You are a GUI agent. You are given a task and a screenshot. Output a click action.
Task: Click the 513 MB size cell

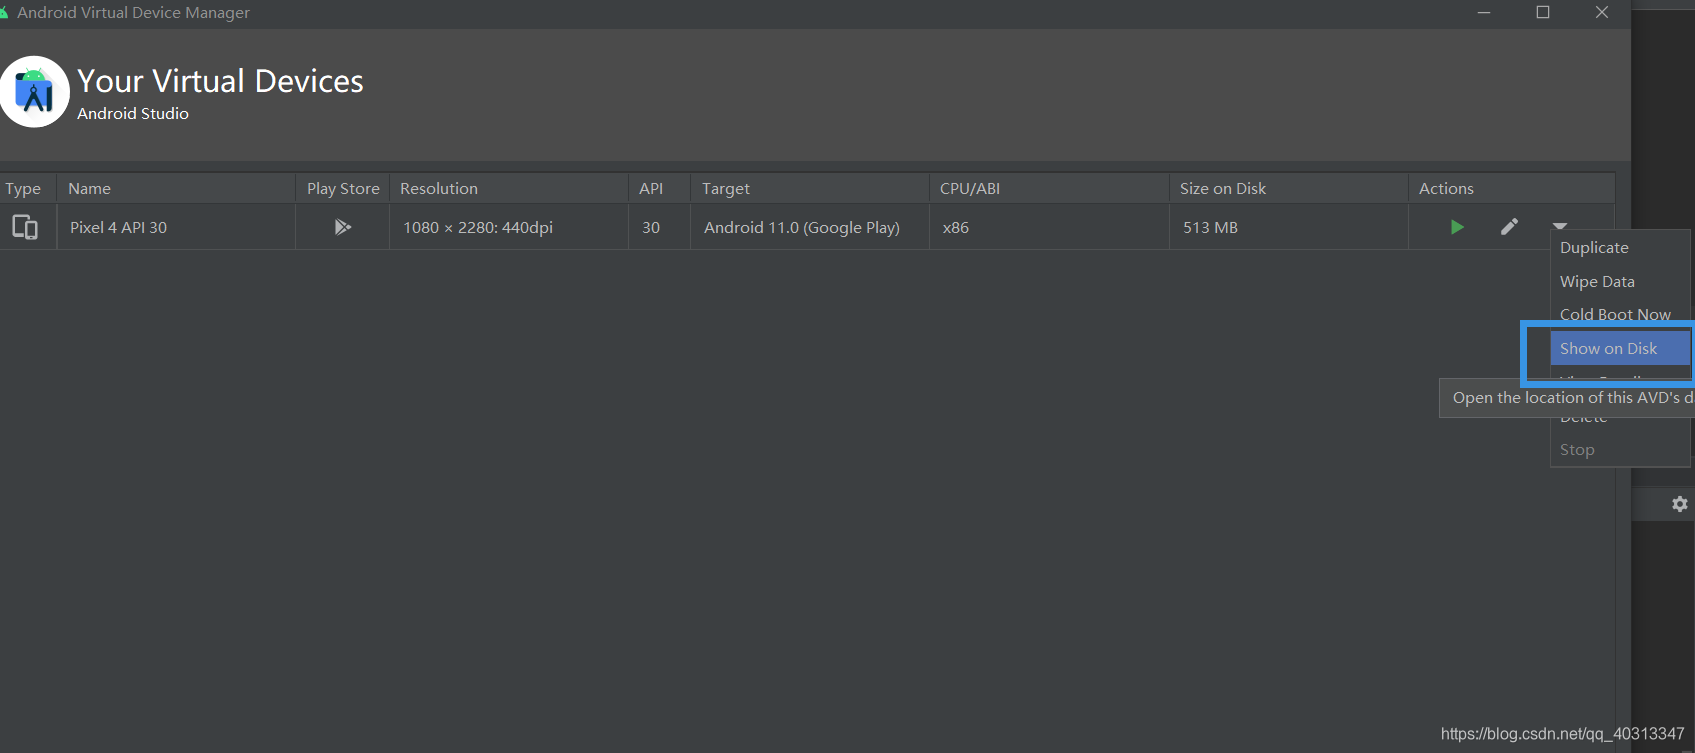[x=1289, y=227]
